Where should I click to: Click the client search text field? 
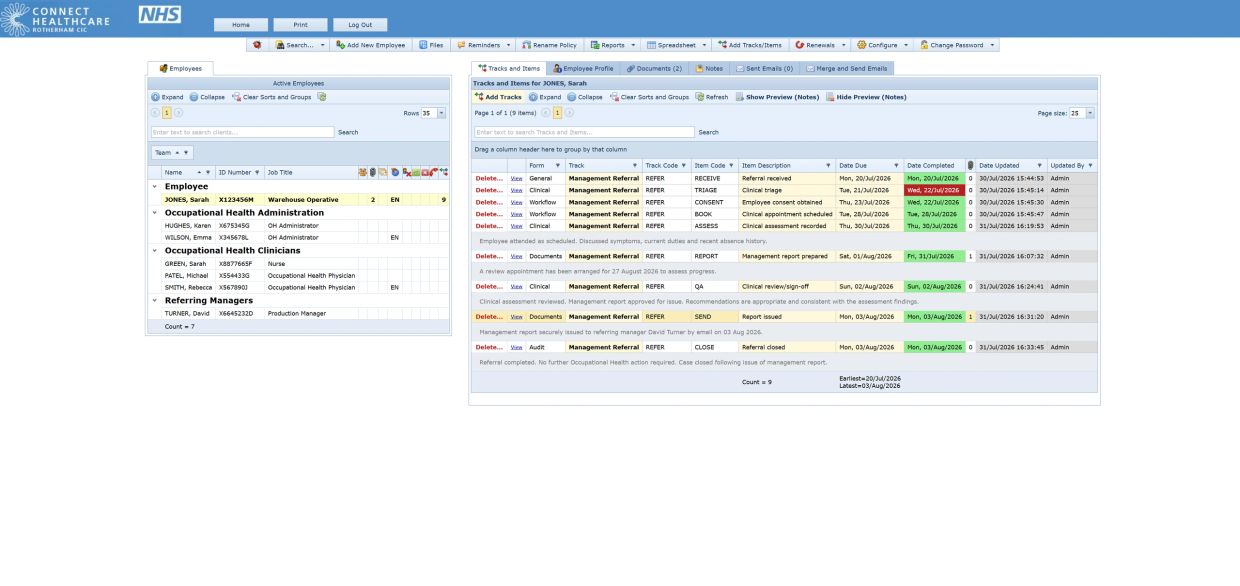point(242,132)
